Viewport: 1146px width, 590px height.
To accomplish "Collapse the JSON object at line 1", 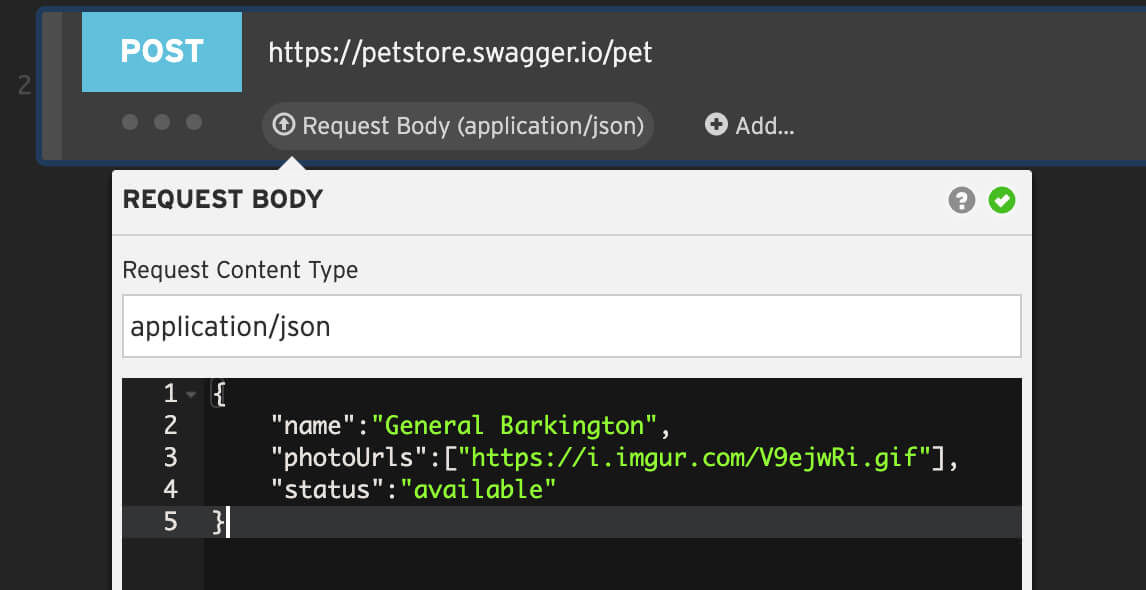I will (x=192, y=393).
